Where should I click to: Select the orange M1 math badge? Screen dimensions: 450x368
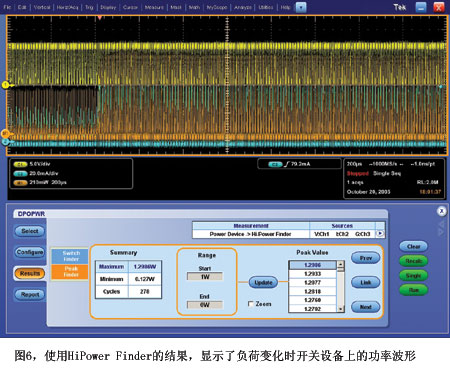[21, 183]
